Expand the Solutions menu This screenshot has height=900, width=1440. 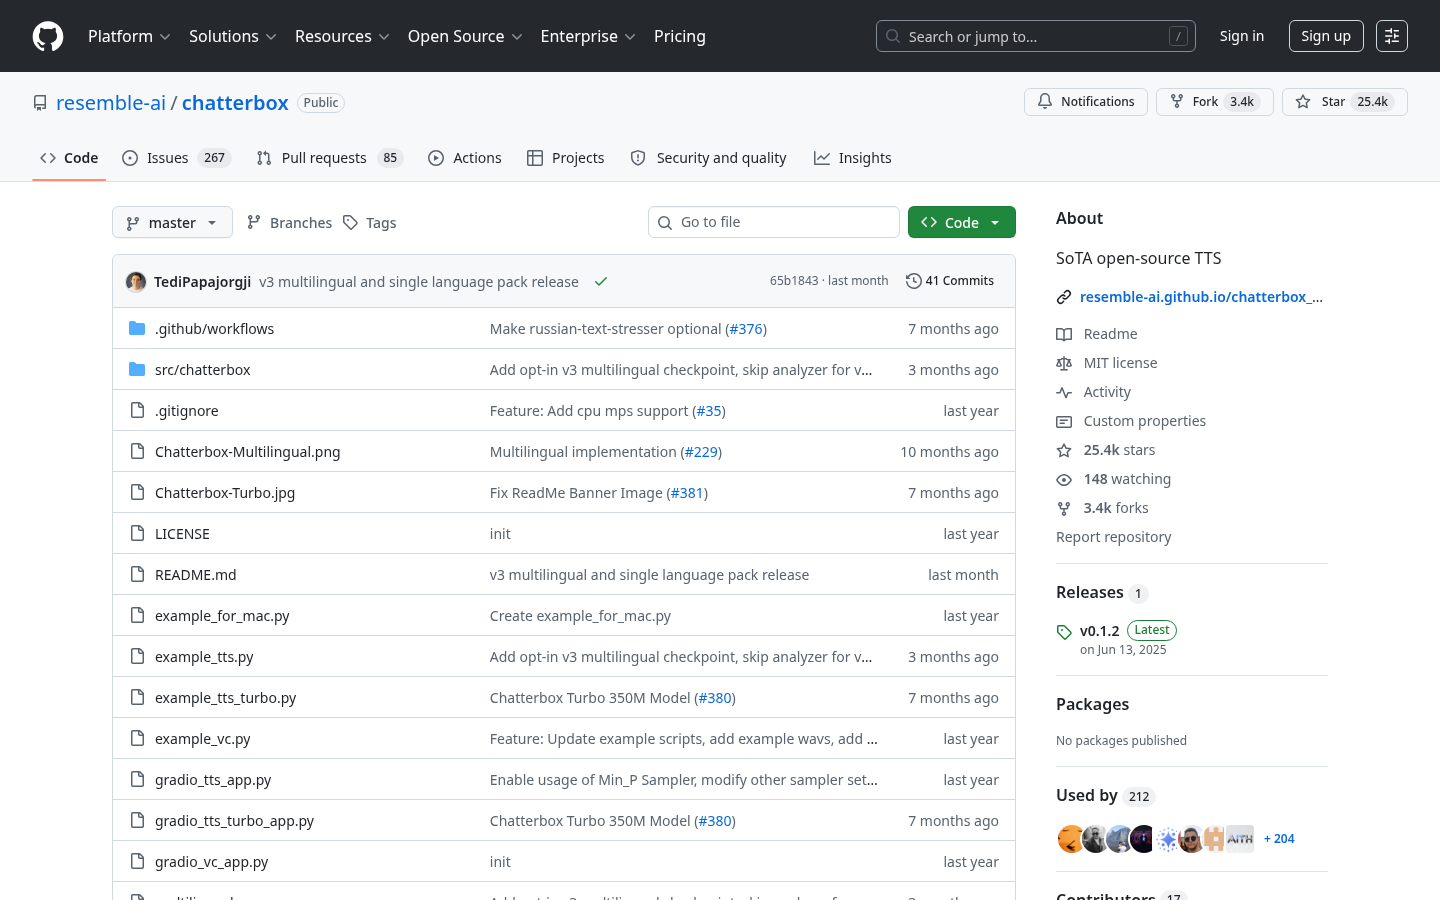[232, 36]
